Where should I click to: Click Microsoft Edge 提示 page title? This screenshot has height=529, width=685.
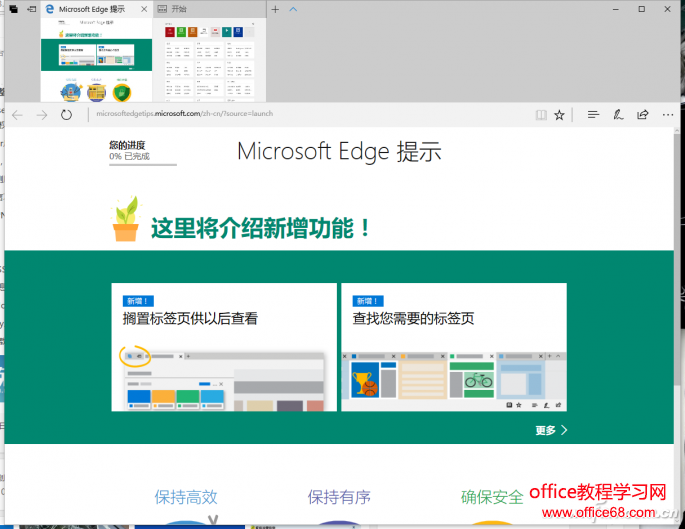(x=339, y=152)
